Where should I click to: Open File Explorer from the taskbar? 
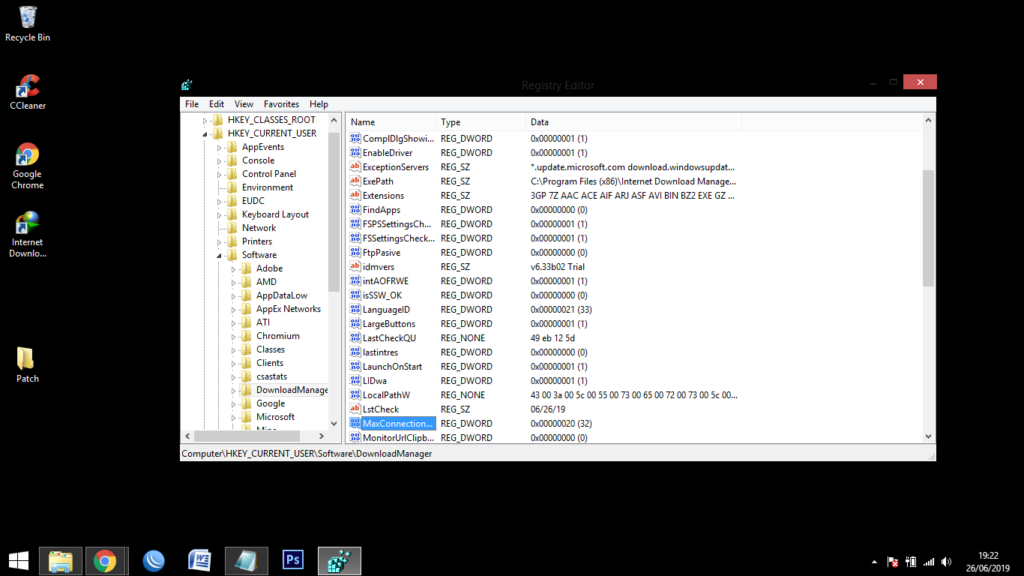(61, 560)
